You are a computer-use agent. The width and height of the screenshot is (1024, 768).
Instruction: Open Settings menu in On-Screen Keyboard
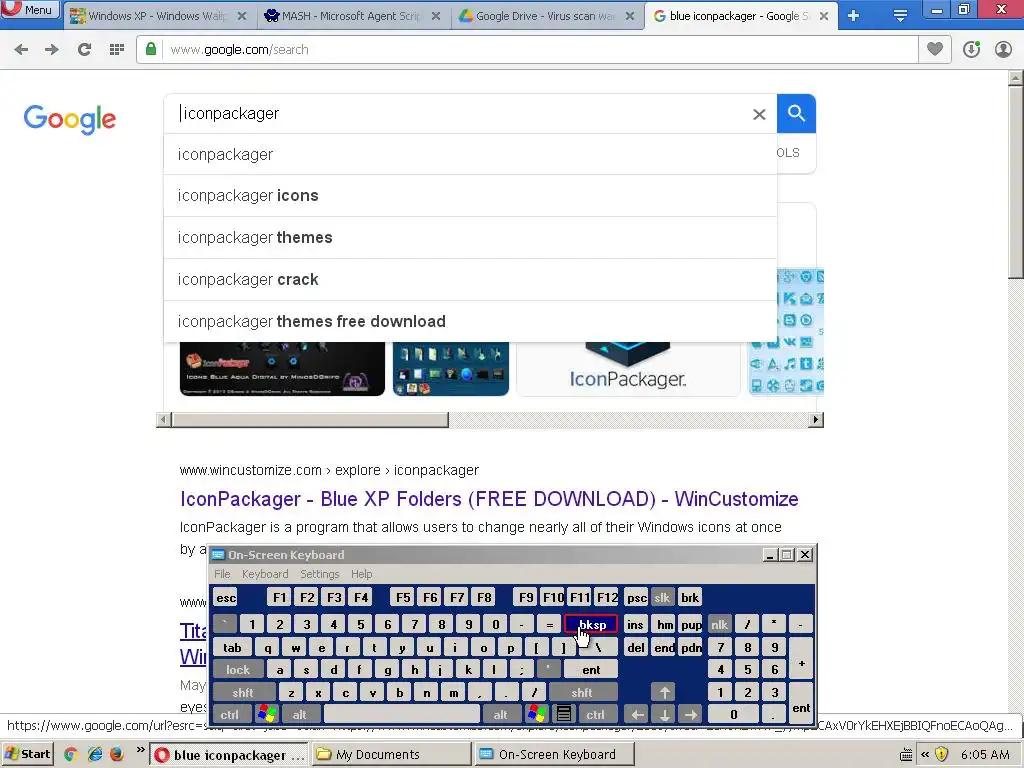pos(319,574)
